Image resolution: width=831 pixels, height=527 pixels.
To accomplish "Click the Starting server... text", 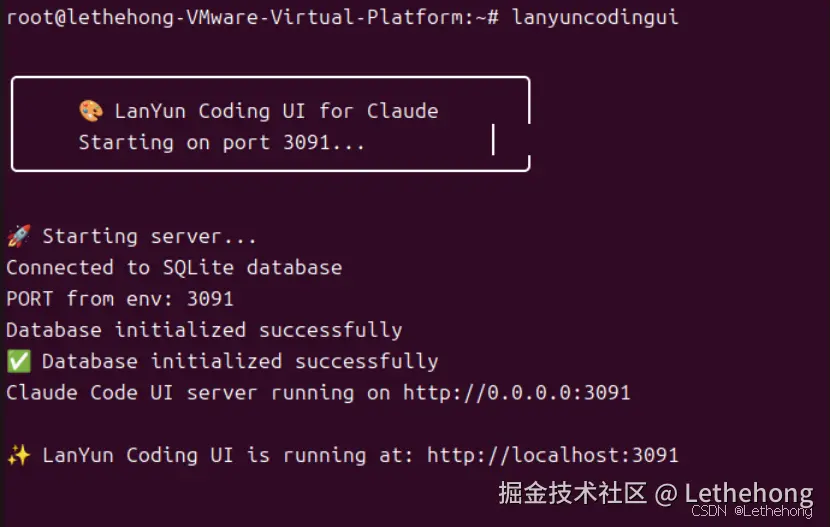I will pos(149,237).
